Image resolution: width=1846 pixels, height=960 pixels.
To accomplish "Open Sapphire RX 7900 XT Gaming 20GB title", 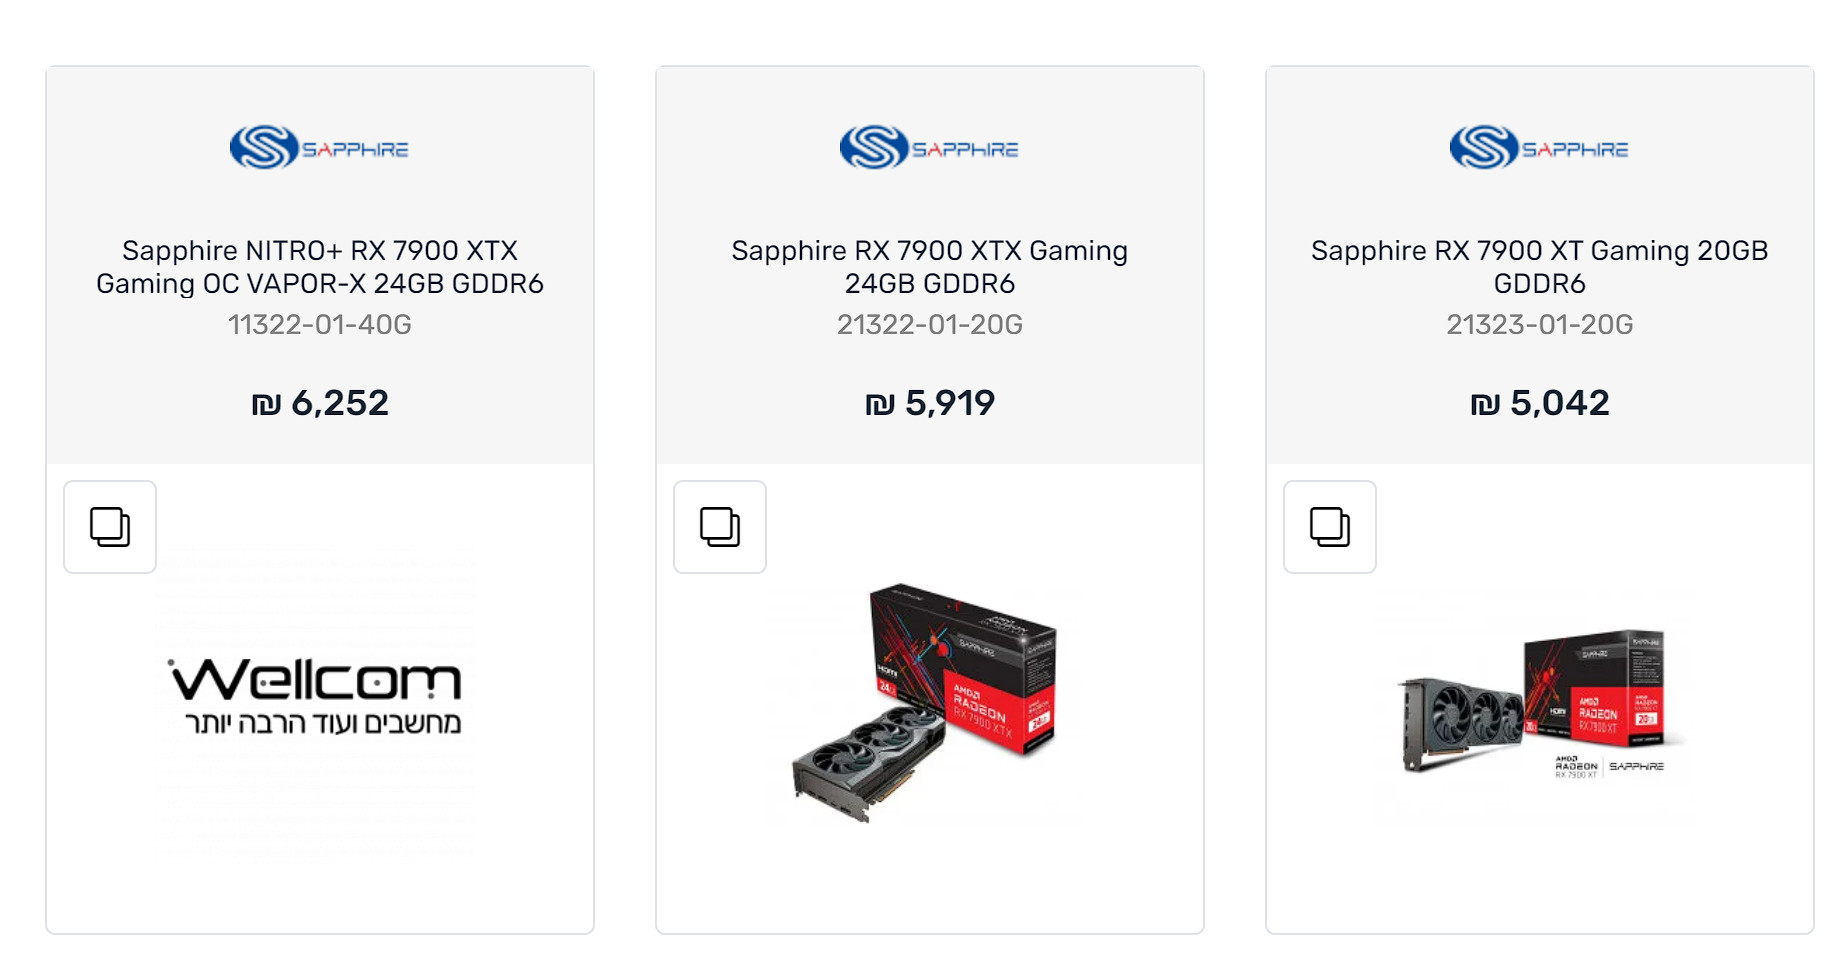I will tap(1540, 267).
